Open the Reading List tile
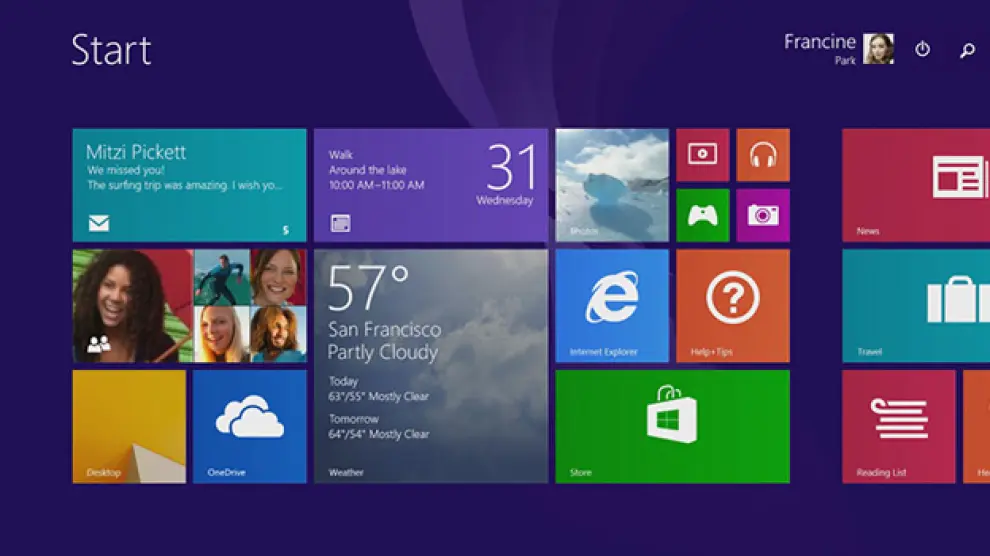The width and height of the screenshot is (990, 556). click(898, 426)
